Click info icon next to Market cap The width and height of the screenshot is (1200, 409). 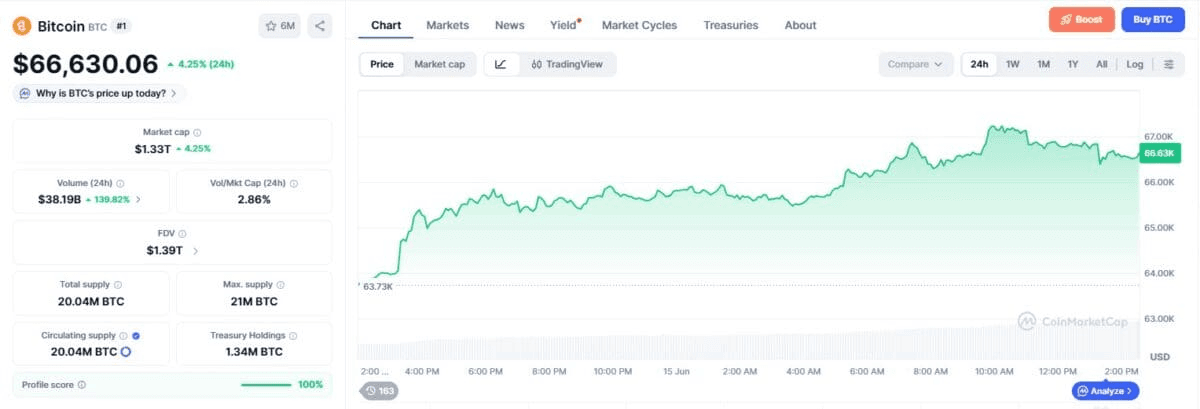point(197,132)
